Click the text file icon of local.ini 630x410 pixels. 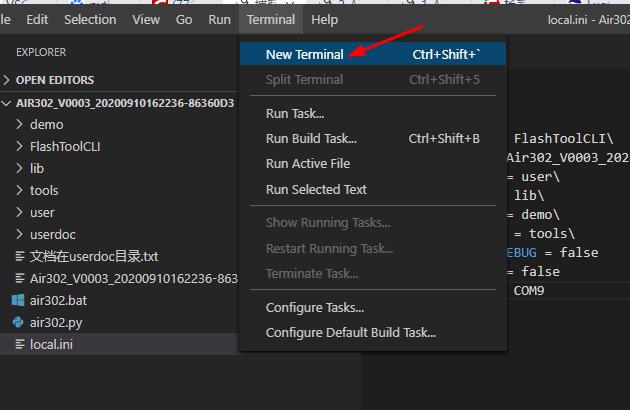[x=20, y=344]
